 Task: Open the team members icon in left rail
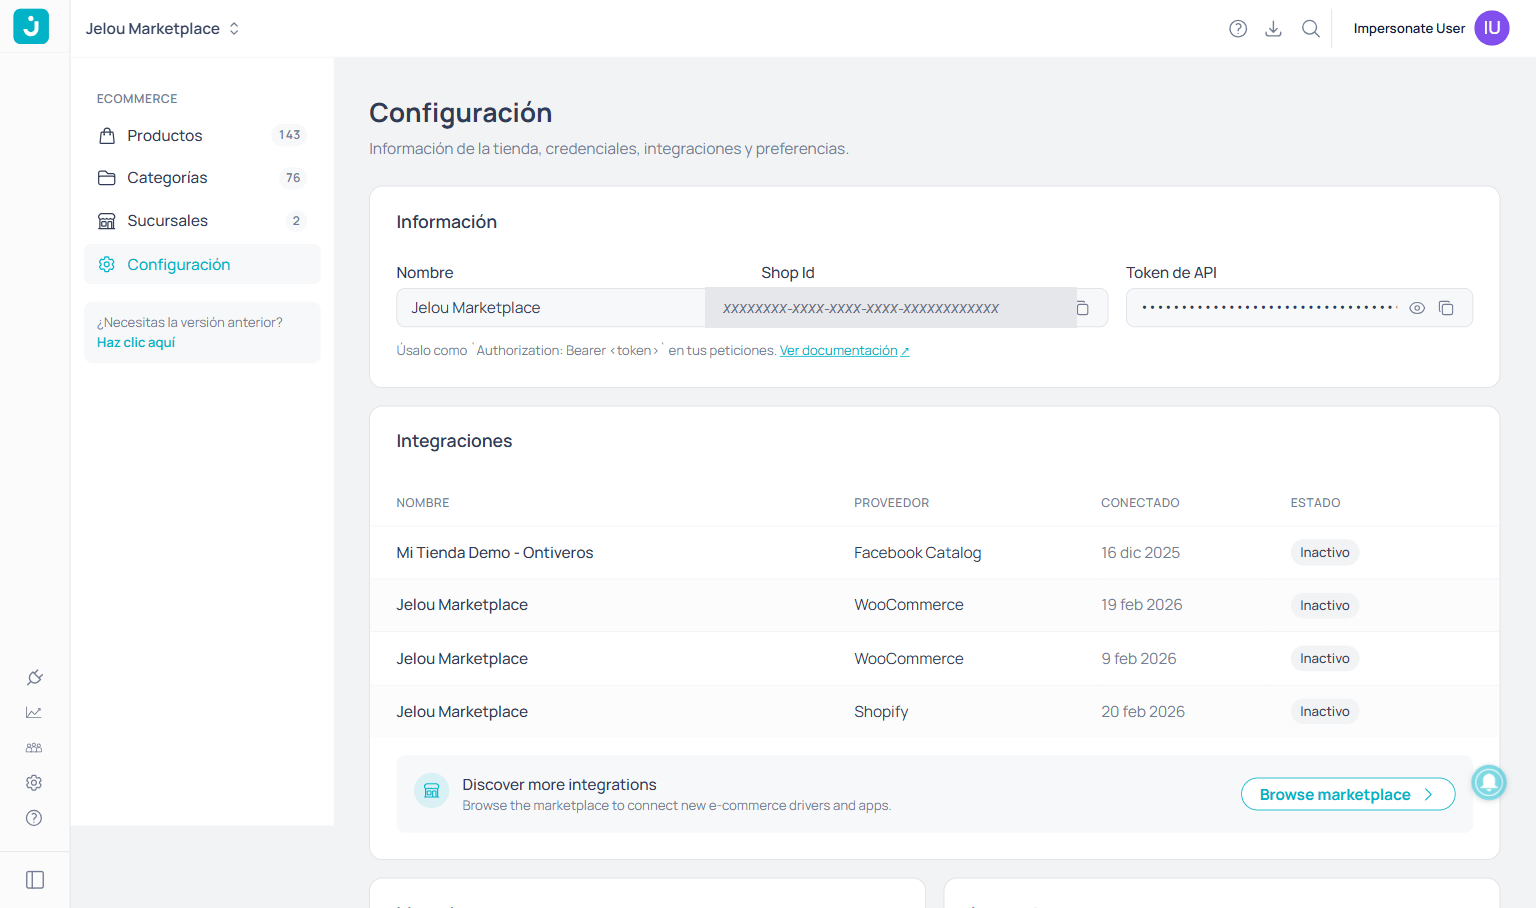click(34, 748)
